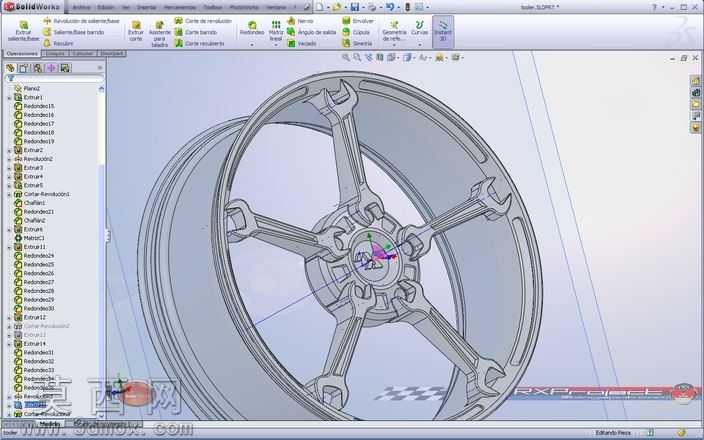The height and width of the screenshot is (440, 704).
Task: Click the Corte de revolución tool
Action: coord(203,21)
